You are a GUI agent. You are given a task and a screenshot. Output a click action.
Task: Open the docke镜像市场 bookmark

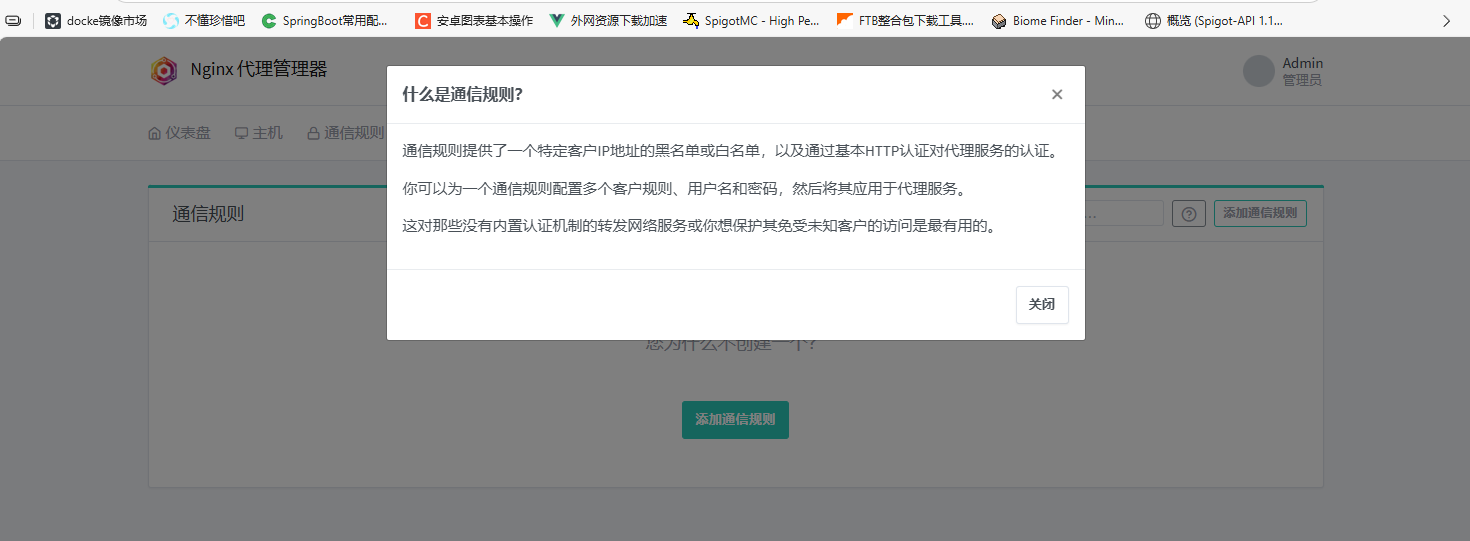point(96,20)
